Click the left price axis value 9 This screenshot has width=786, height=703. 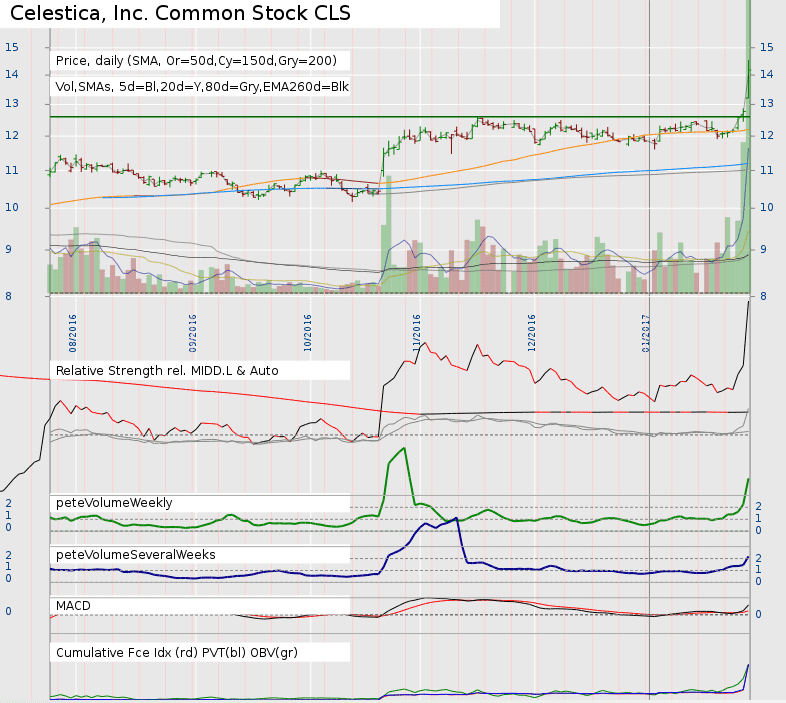[9, 249]
